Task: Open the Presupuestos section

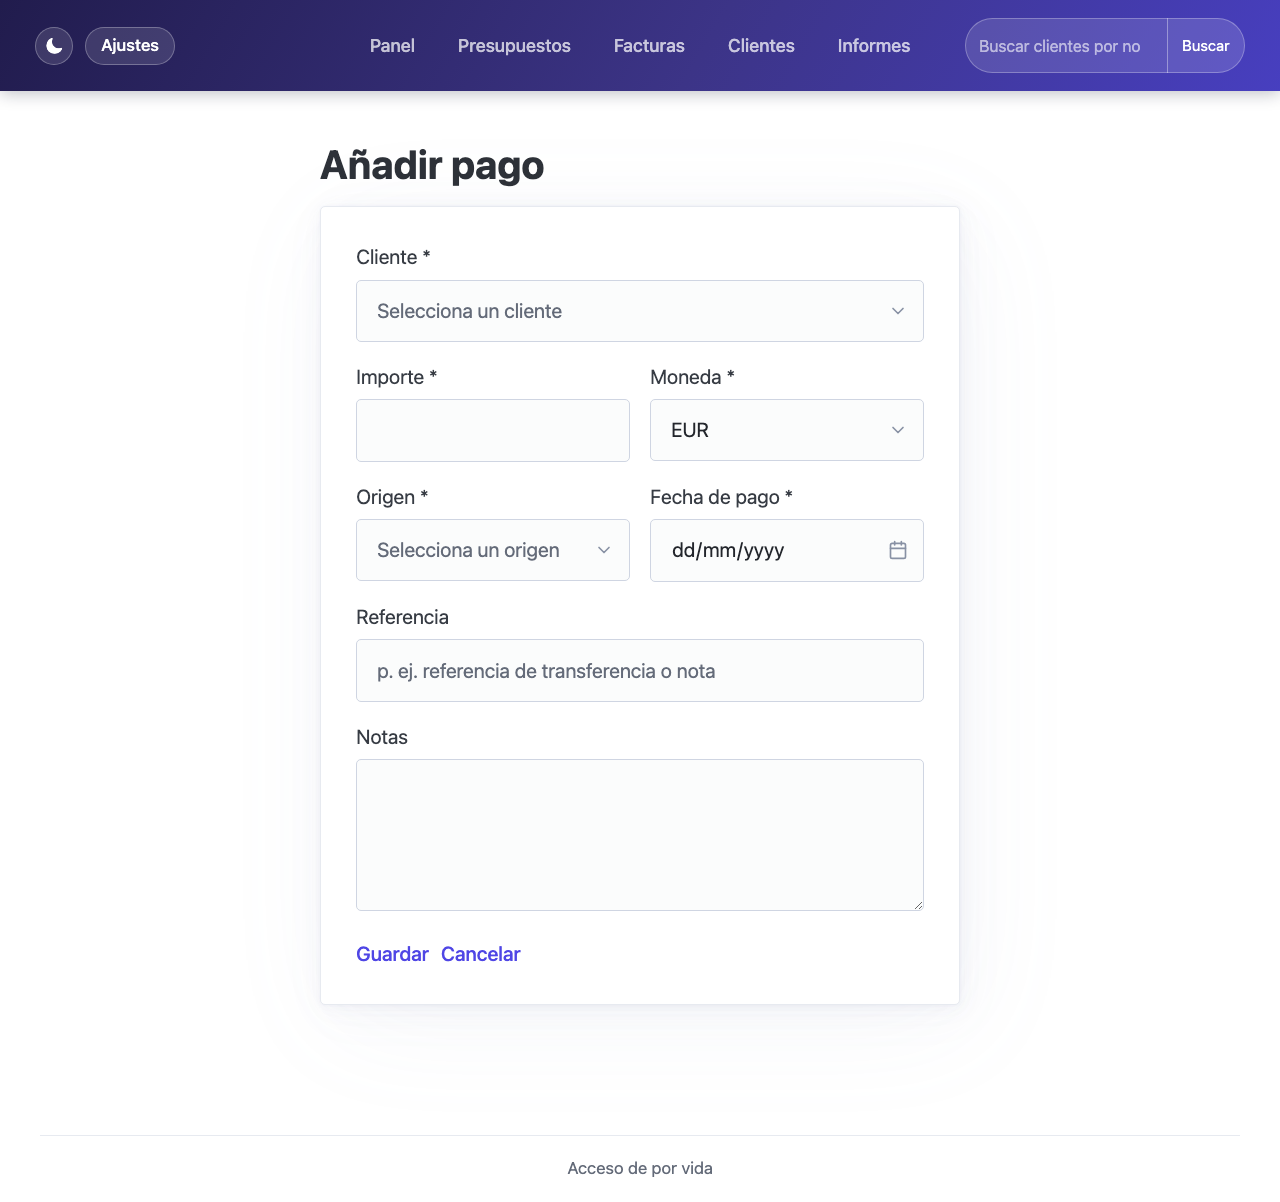Action: pos(514,46)
